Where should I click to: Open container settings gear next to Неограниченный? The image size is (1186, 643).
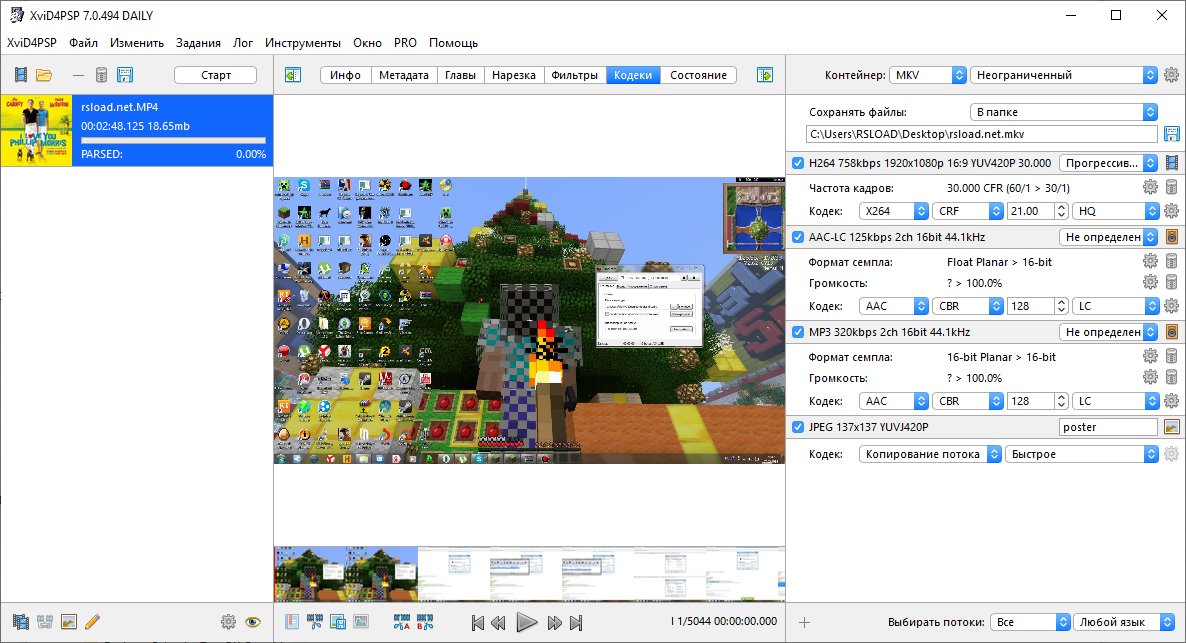pyautogui.click(x=1172, y=75)
